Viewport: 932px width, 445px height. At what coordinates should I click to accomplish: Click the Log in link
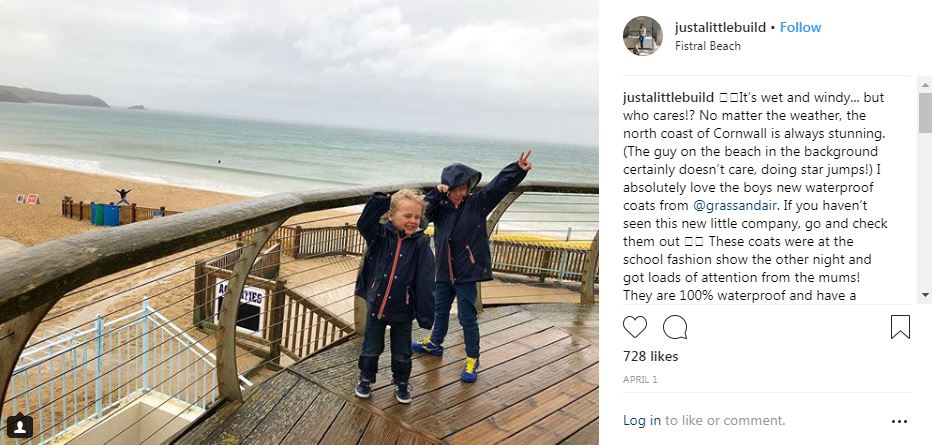point(641,421)
